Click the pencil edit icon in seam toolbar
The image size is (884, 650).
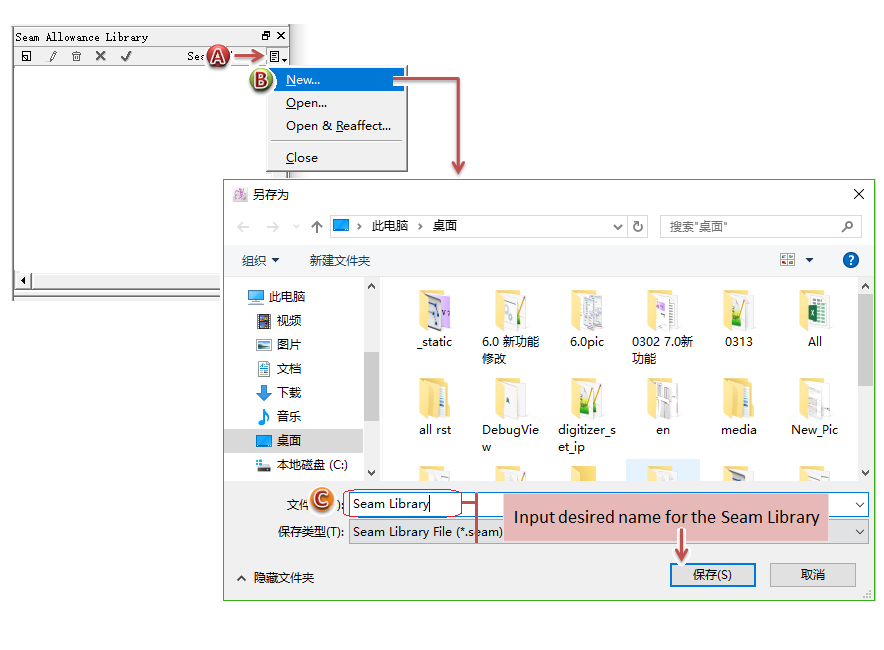(53, 57)
